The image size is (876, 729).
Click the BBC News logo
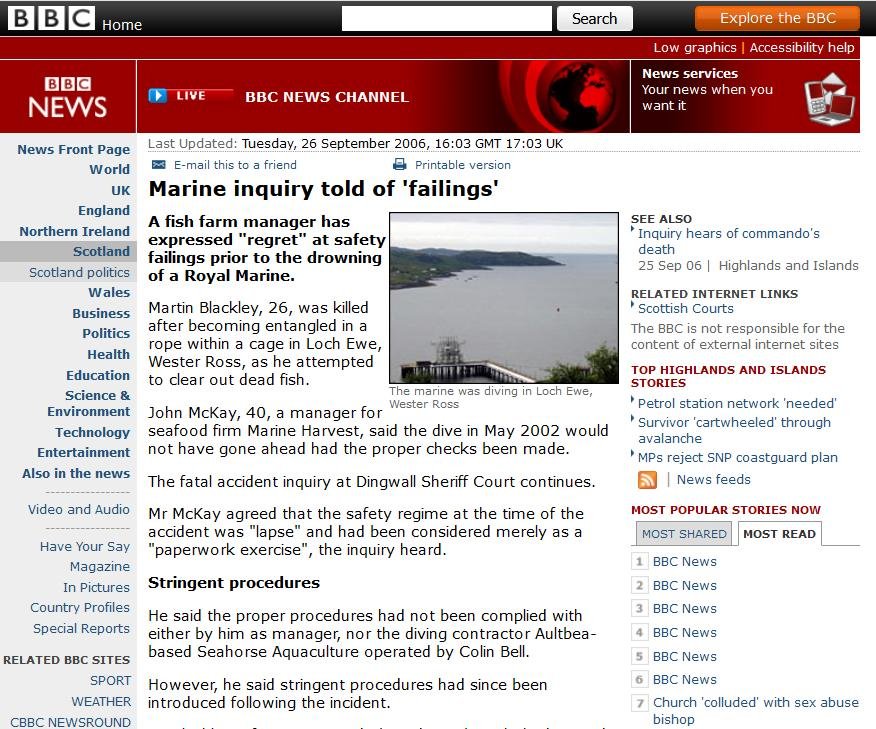[x=68, y=97]
